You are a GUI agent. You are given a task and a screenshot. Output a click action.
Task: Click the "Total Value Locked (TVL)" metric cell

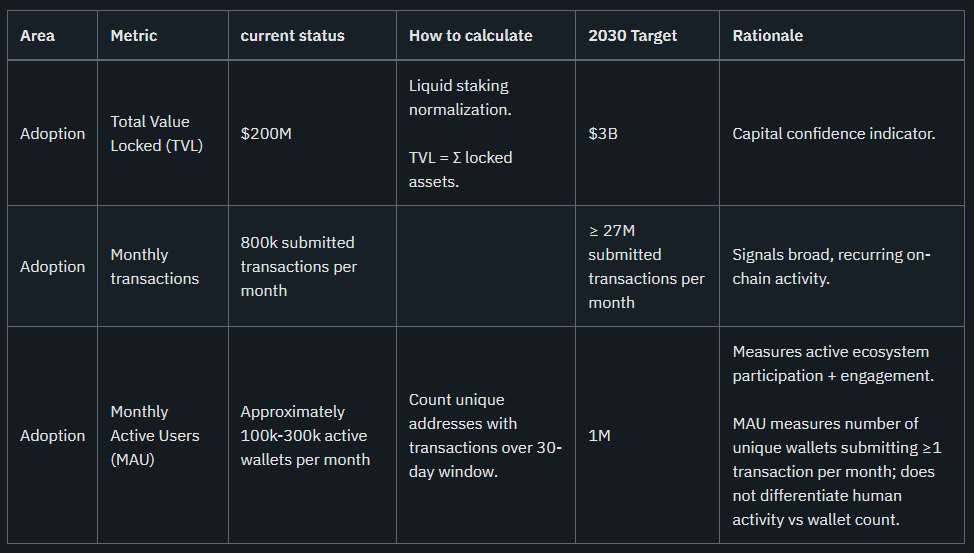coord(150,133)
